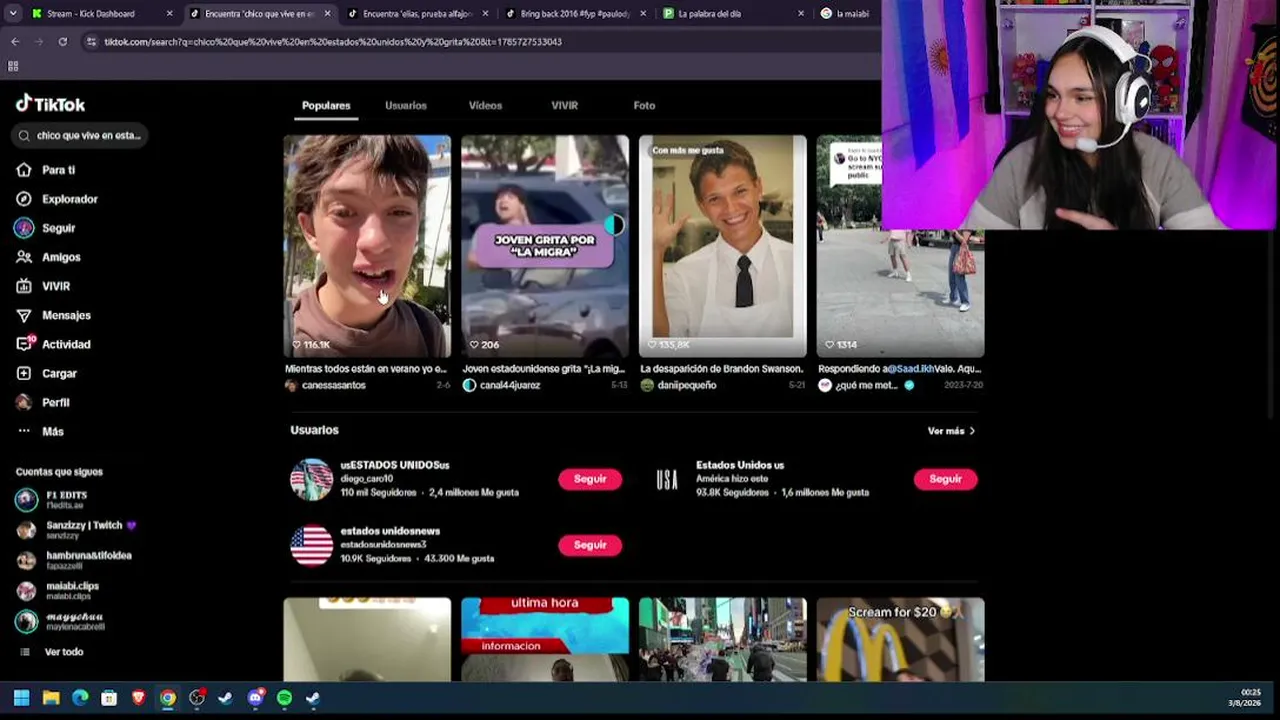Image resolution: width=1280 pixels, height=720 pixels.
Task: Open Microsoft Edge from taskbar
Action: (80, 698)
